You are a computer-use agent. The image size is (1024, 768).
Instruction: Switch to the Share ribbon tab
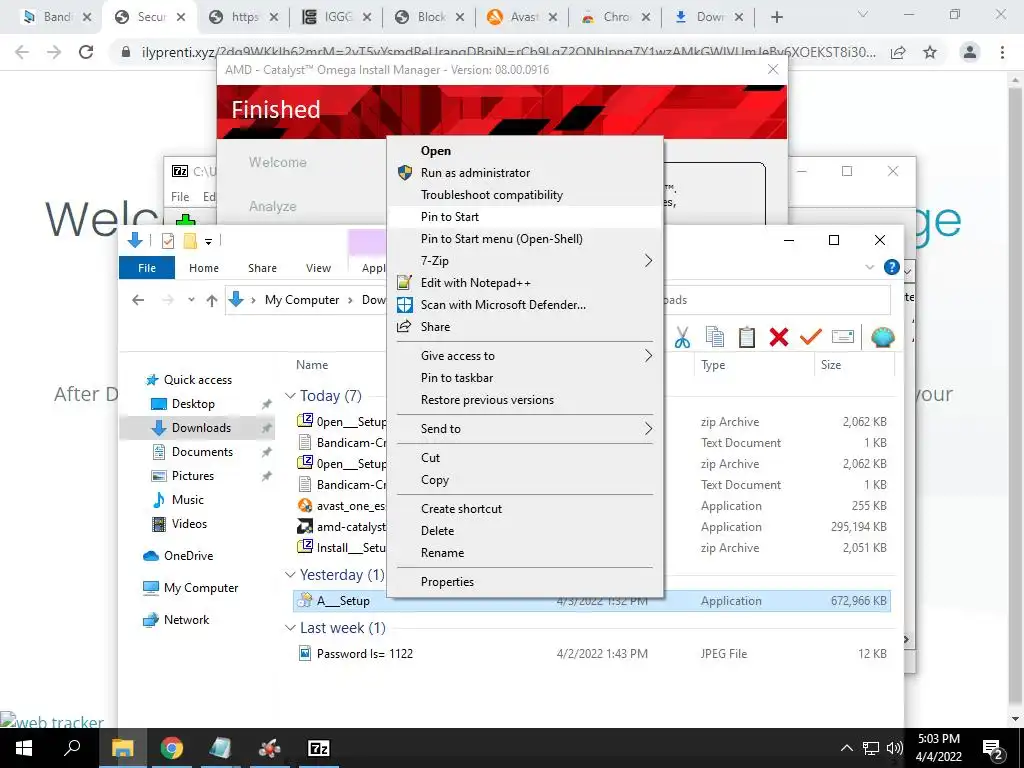click(x=262, y=268)
